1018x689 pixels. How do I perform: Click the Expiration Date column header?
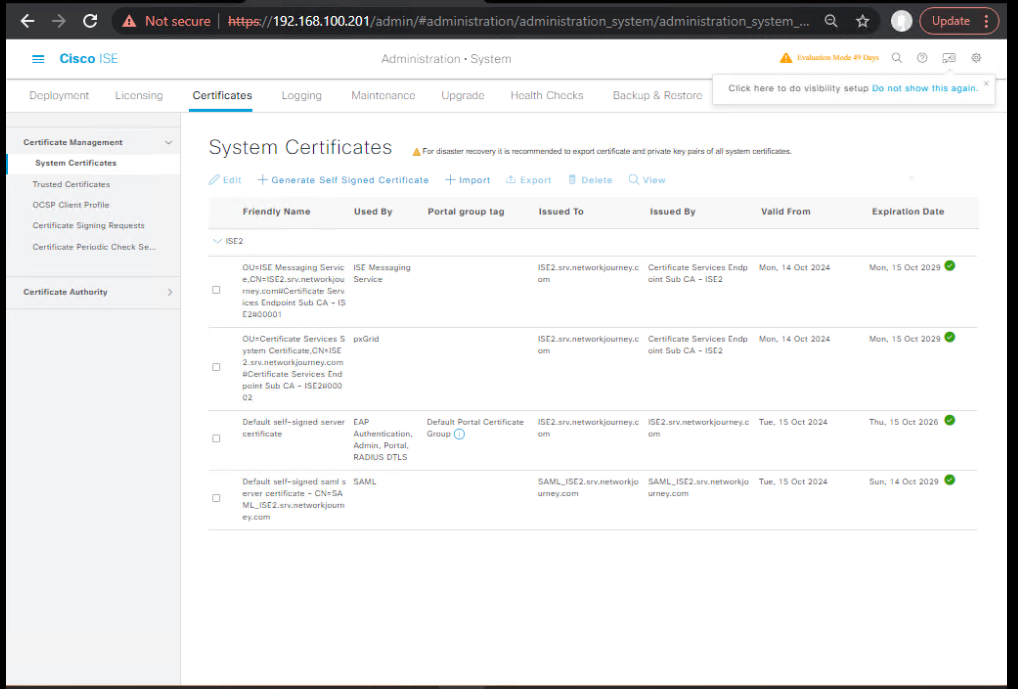pos(908,212)
